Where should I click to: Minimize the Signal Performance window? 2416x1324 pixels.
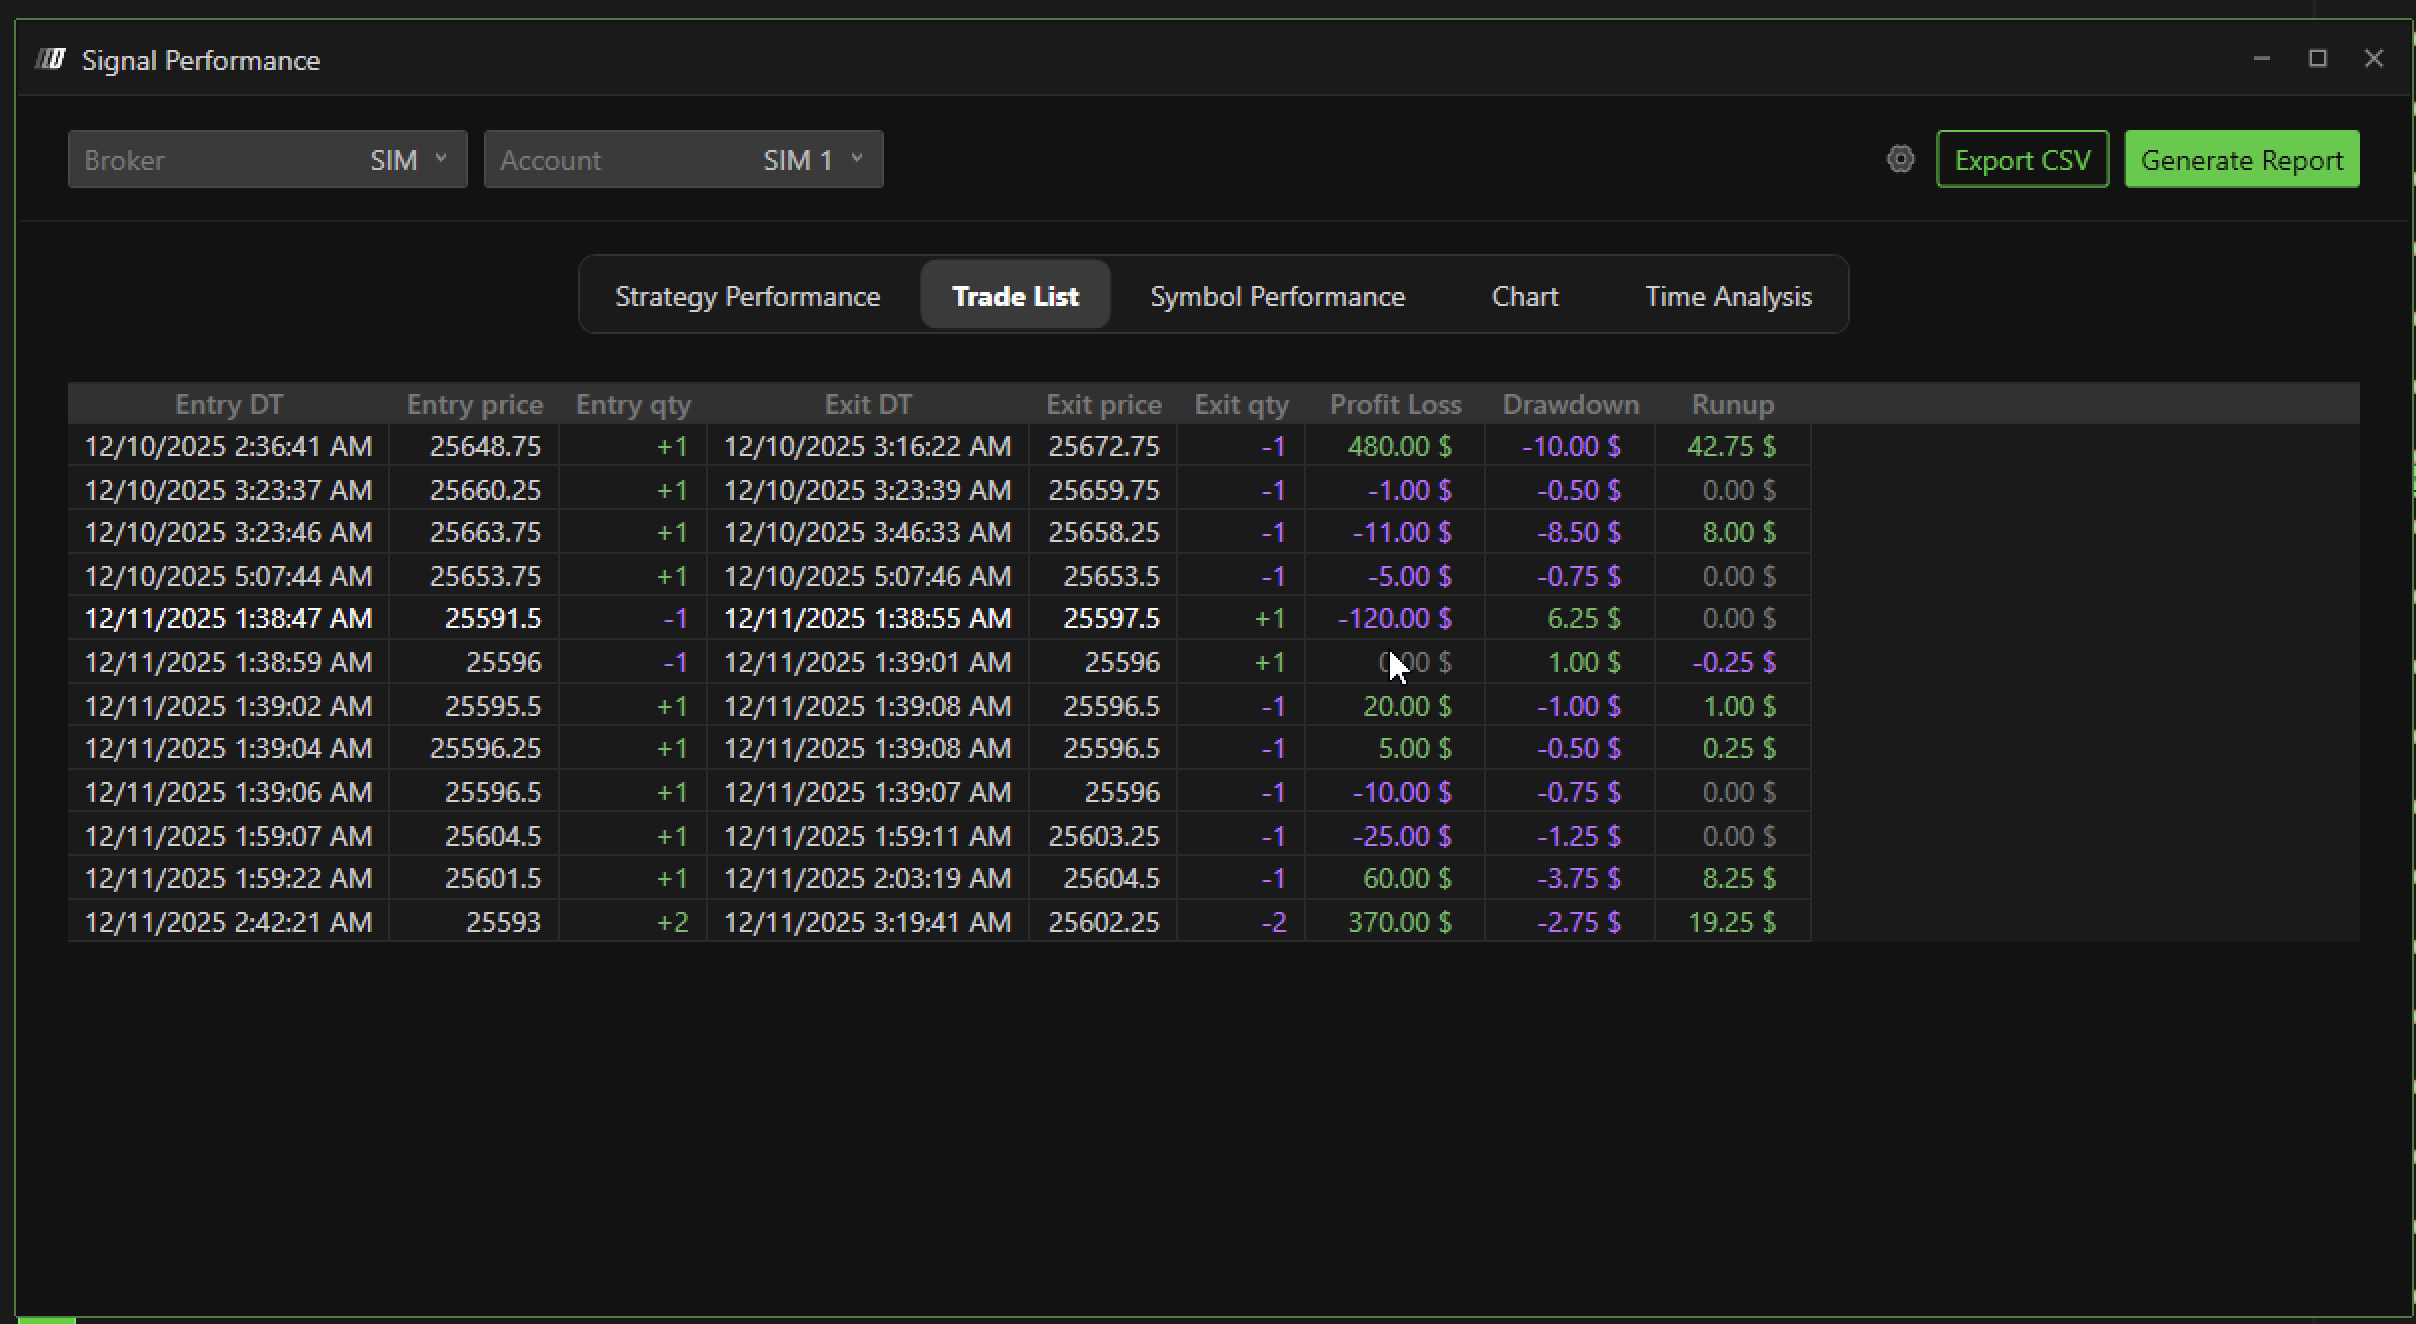click(x=2261, y=59)
